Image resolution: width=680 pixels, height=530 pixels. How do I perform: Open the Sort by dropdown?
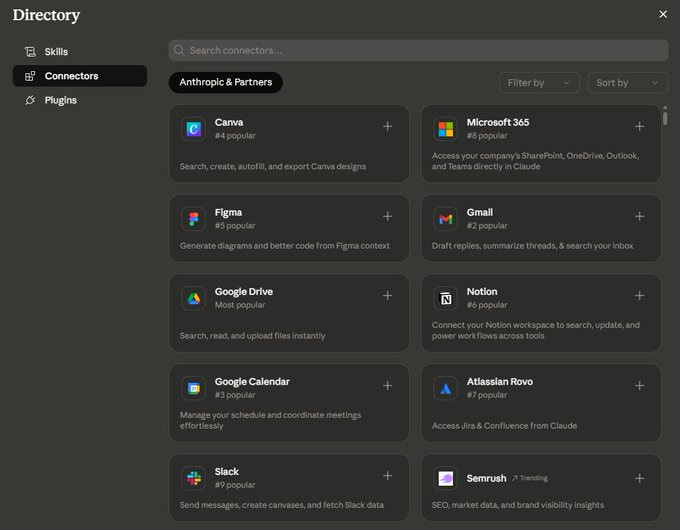tap(628, 83)
